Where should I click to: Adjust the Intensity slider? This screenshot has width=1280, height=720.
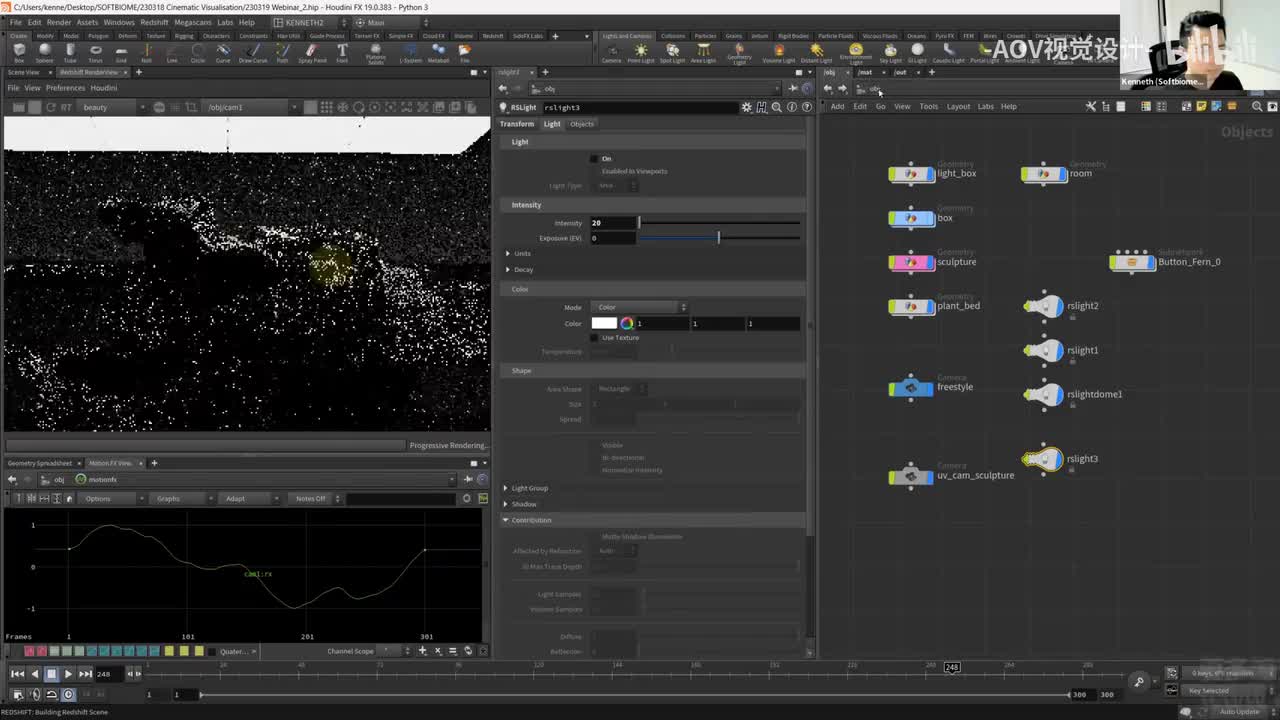coord(720,223)
